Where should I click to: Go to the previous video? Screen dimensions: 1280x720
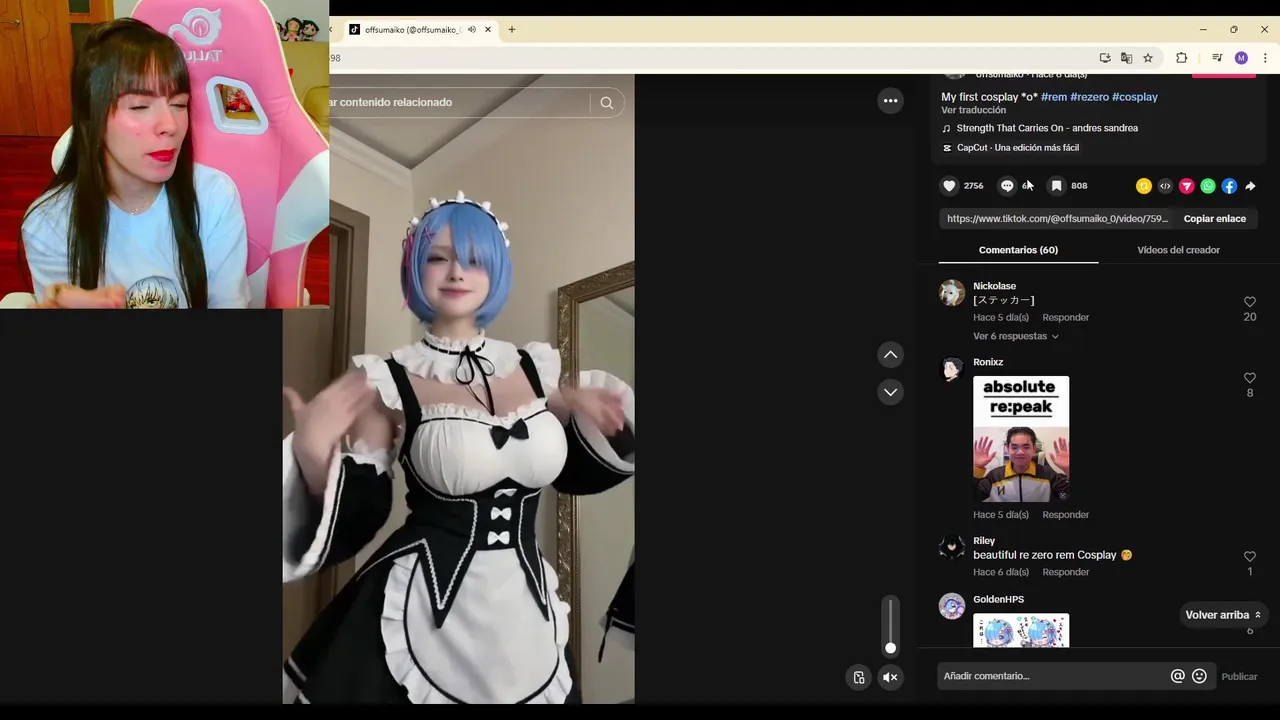tap(890, 355)
